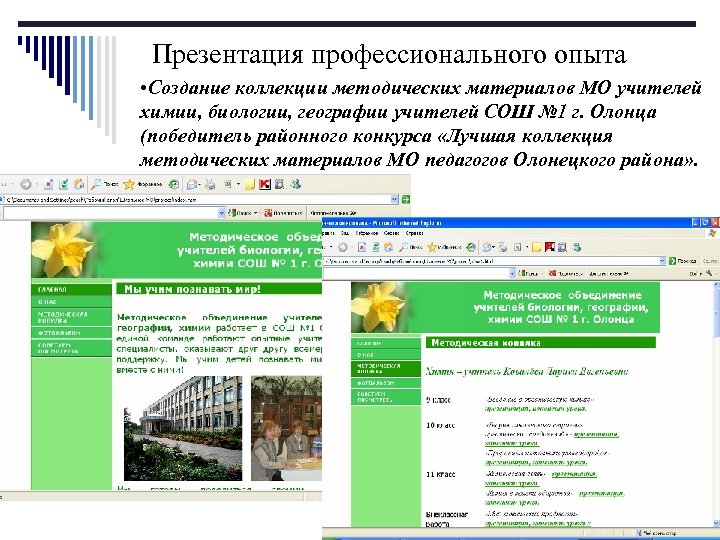
Task: Expand search toolbar dropdown in front browser
Action: pyautogui.click(x=512, y=274)
